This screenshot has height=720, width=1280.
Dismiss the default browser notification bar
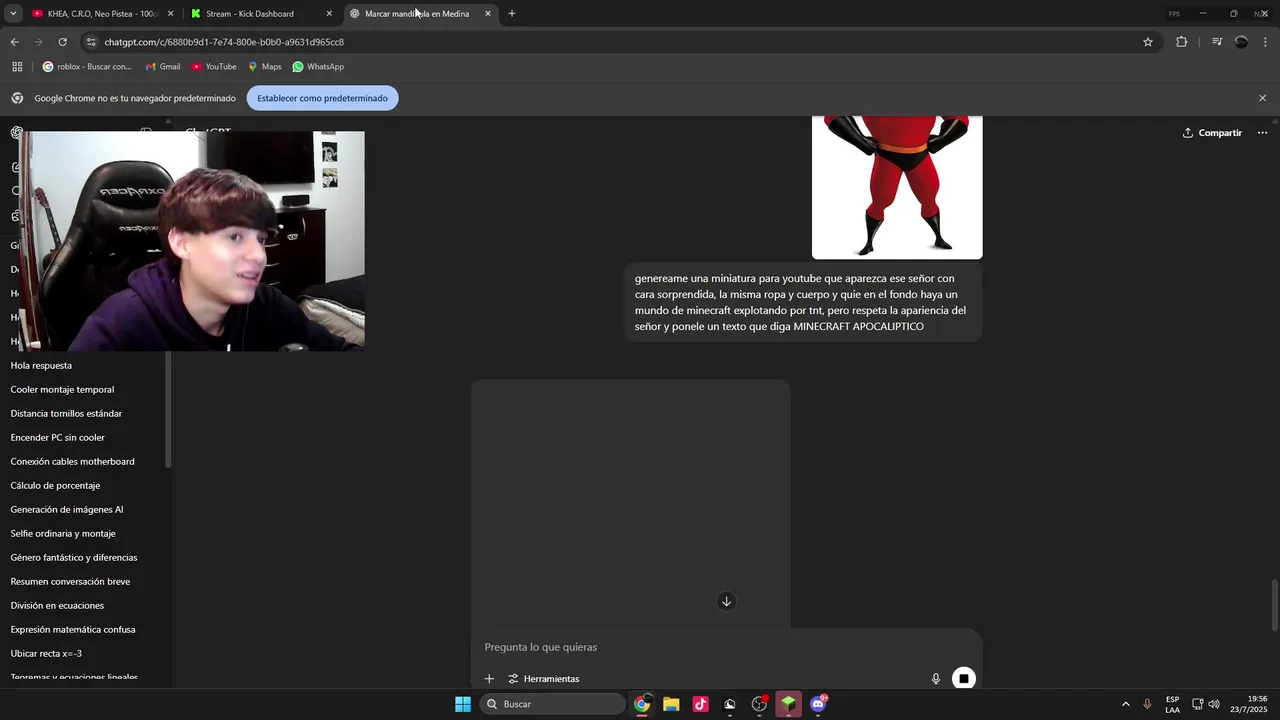click(1262, 98)
